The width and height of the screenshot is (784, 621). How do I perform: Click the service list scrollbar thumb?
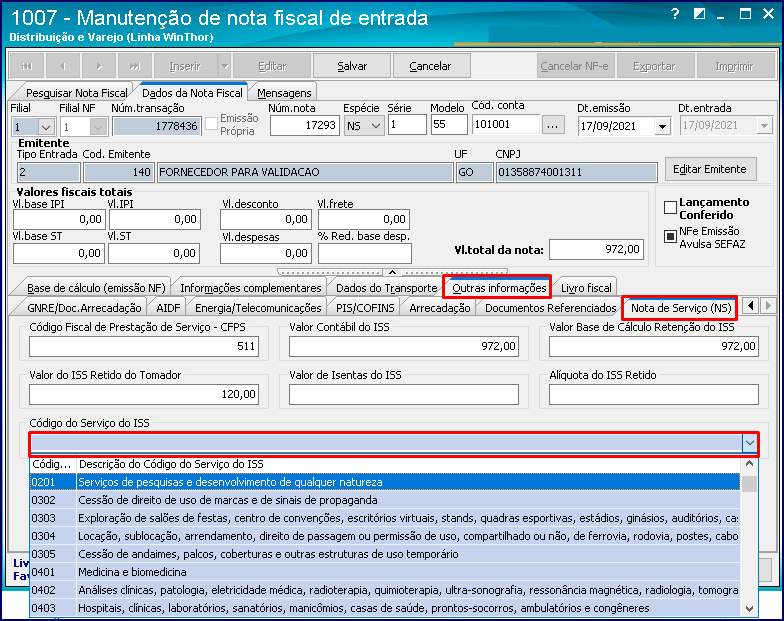click(x=749, y=484)
